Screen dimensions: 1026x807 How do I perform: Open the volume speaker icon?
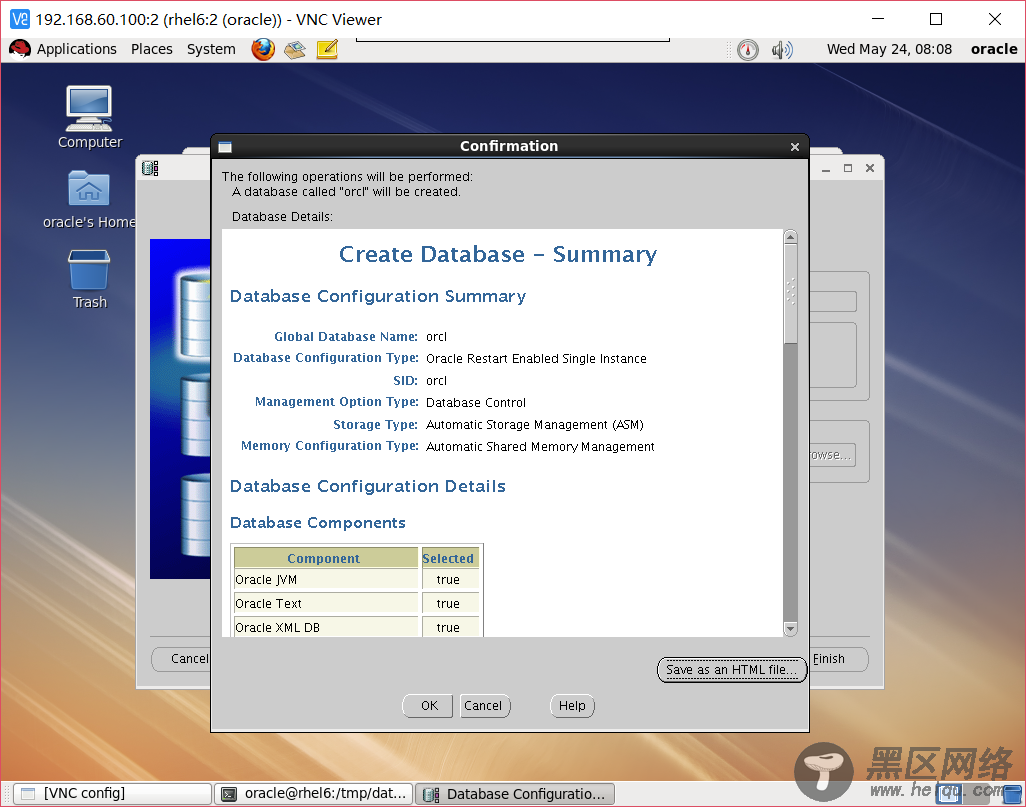782,50
